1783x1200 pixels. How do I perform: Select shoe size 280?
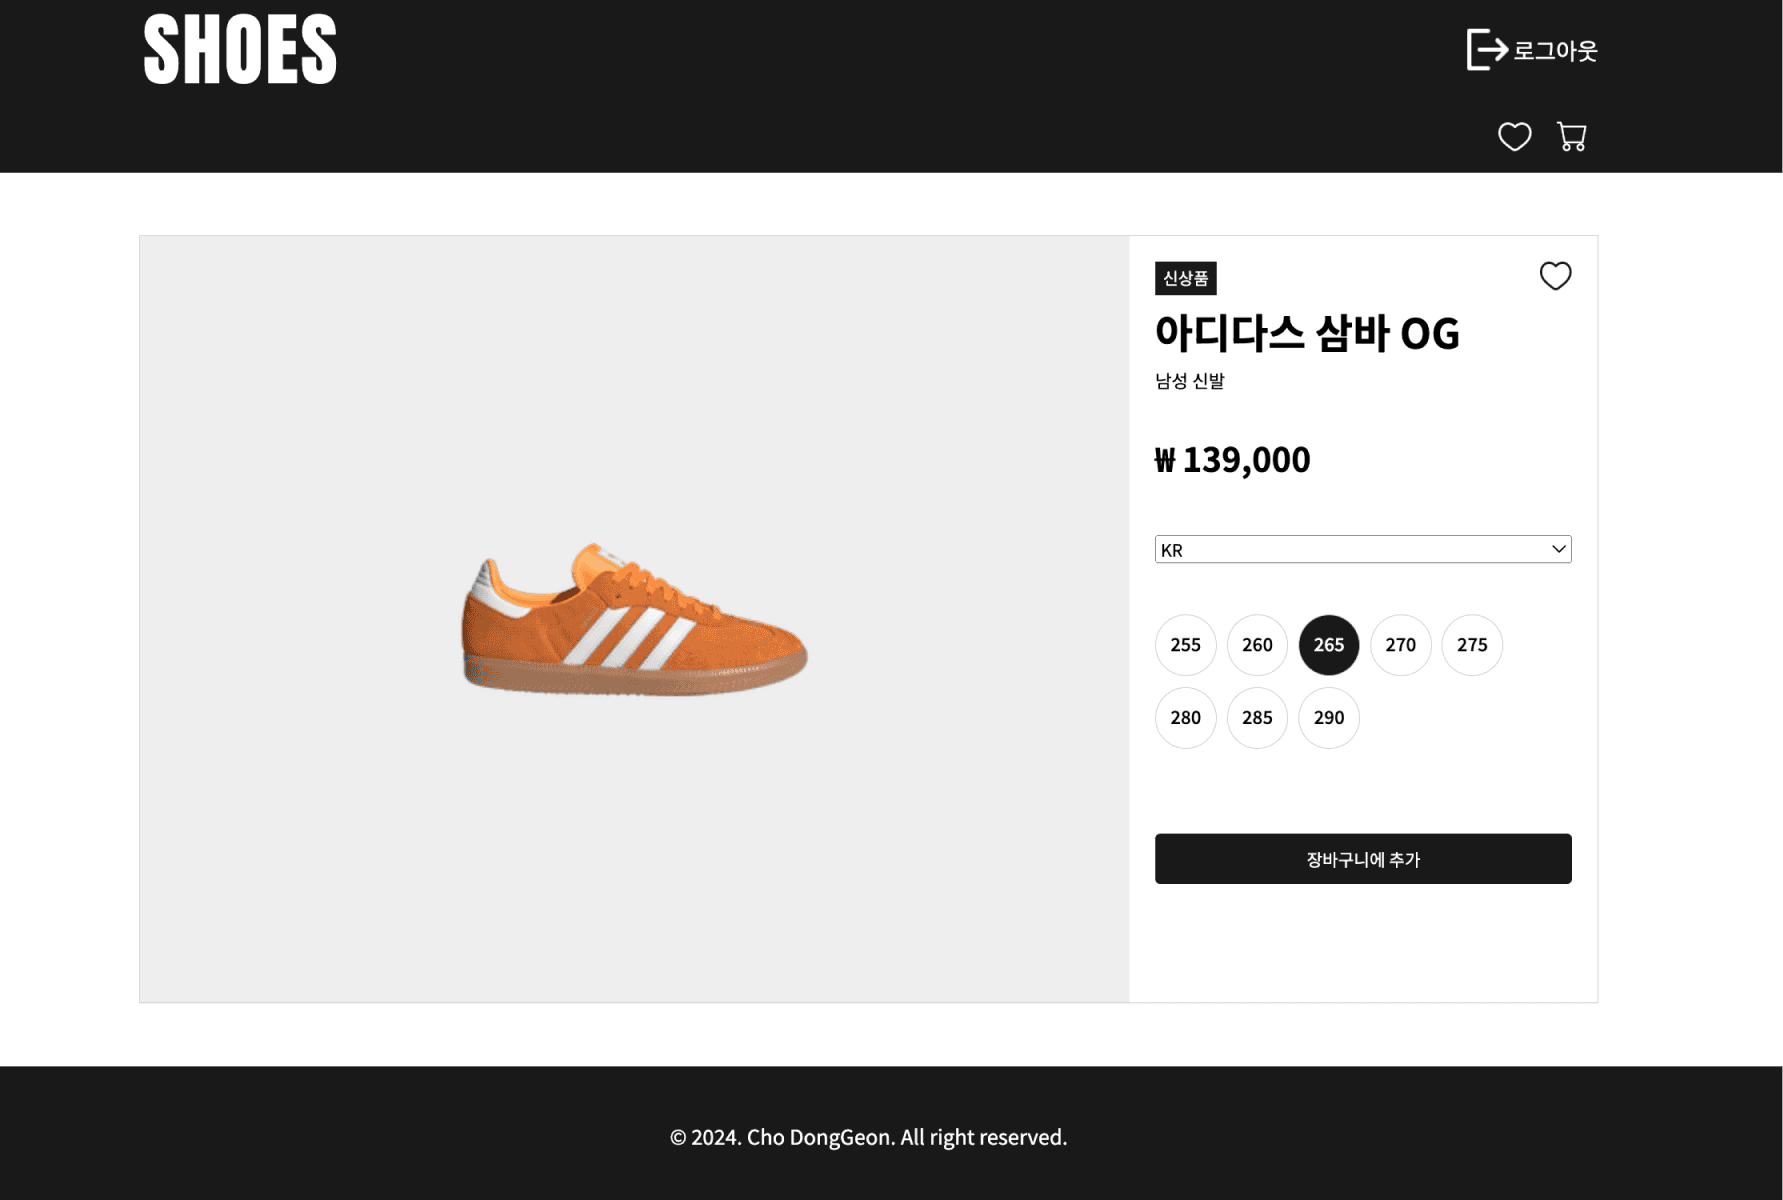pos(1185,718)
